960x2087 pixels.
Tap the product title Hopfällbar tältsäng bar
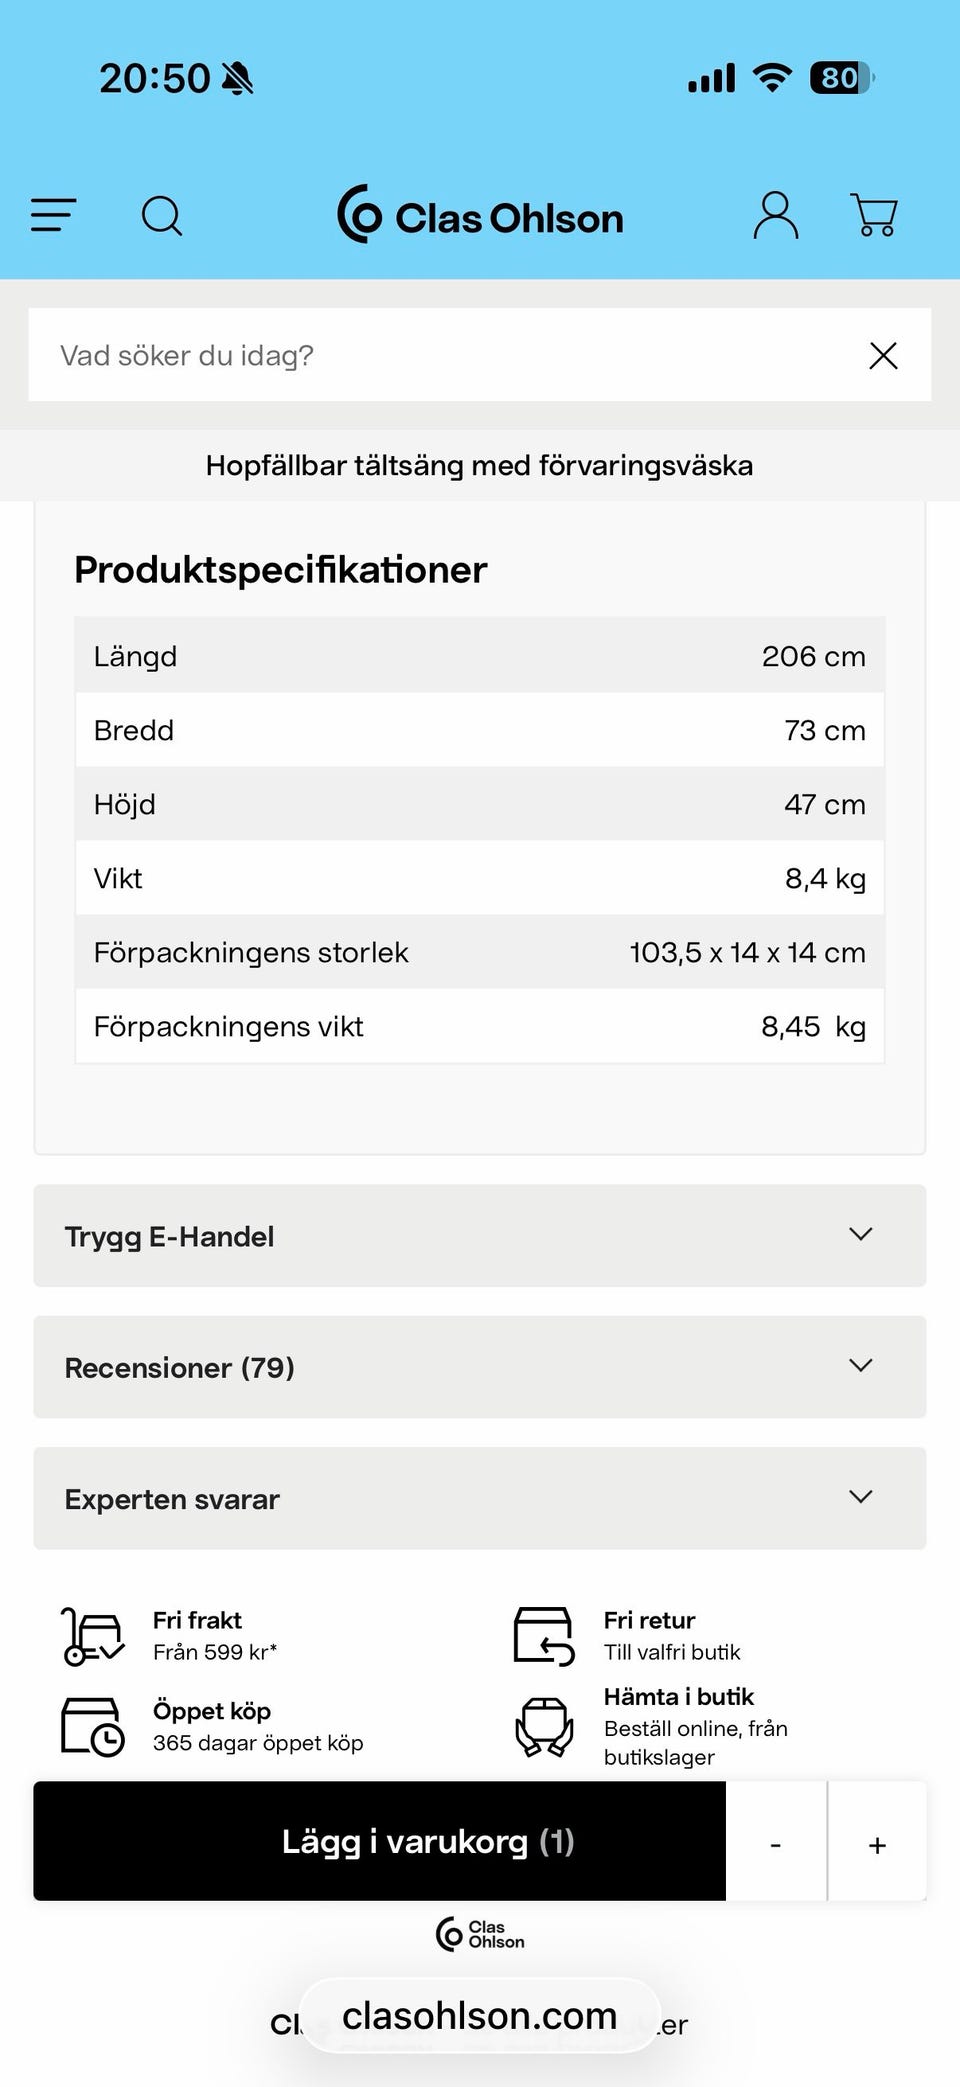click(480, 465)
